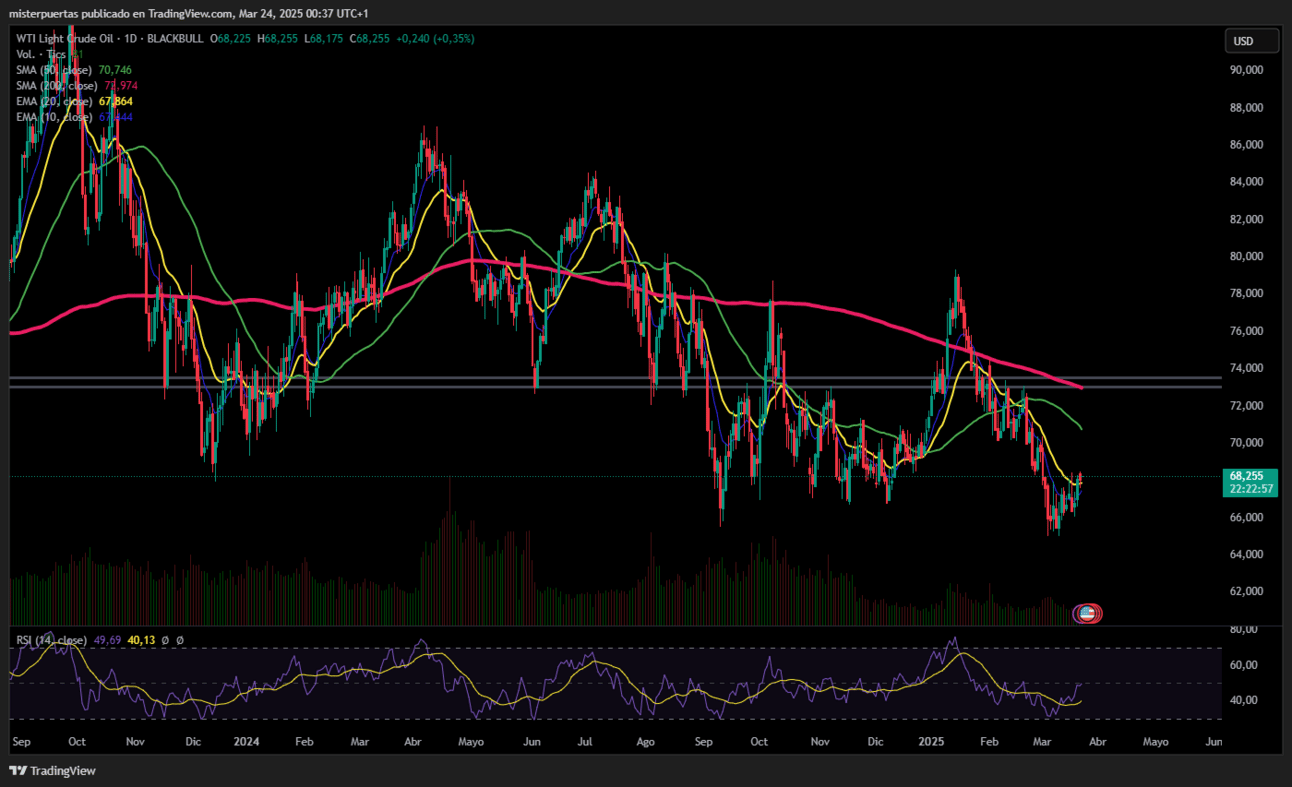Click the Abr label on the time axis
Image resolution: width=1292 pixels, height=787 pixels.
(1095, 742)
